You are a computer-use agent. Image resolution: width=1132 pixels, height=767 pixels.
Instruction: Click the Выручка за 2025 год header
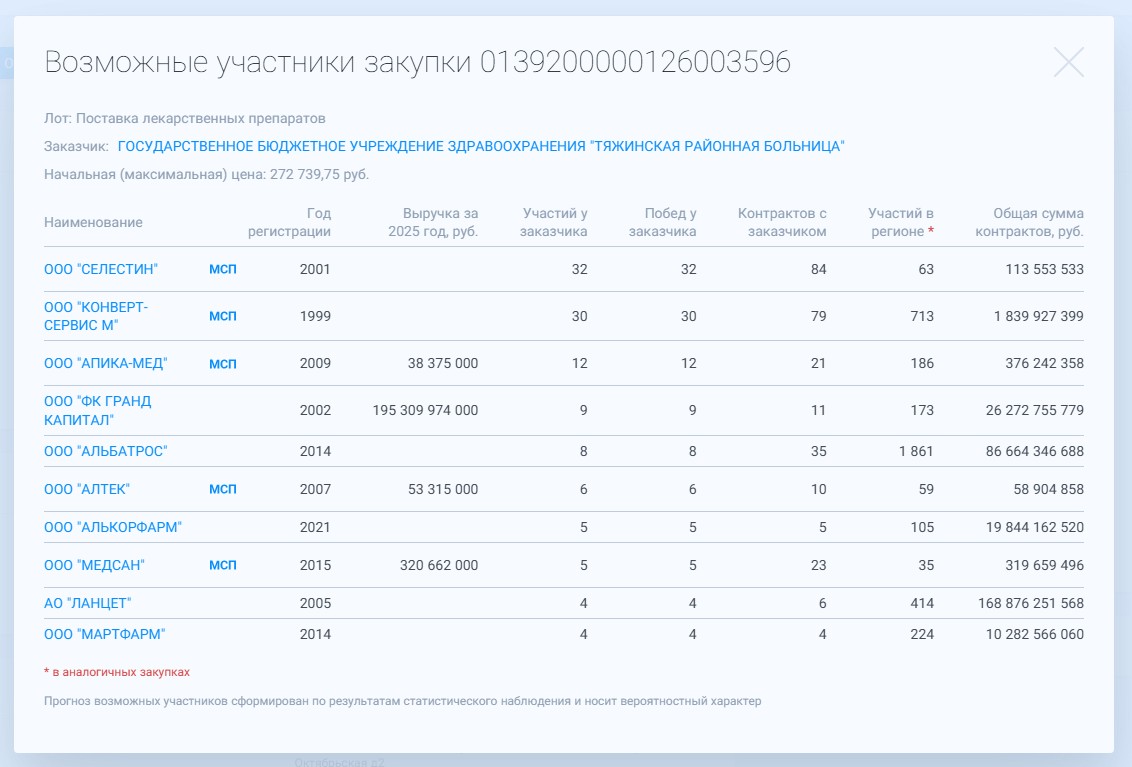coord(433,222)
